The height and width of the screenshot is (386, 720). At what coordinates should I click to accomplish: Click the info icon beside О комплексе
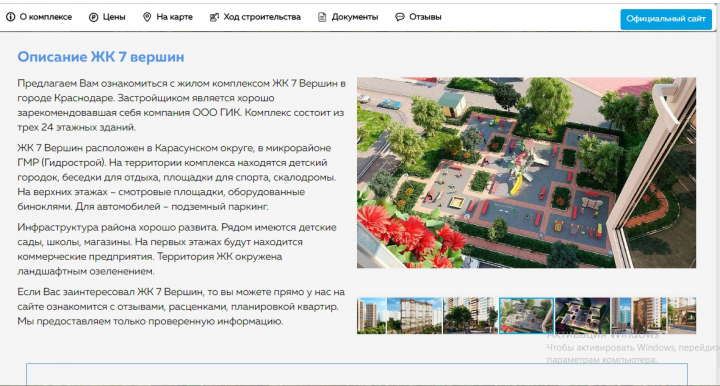pyautogui.click(x=10, y=17)
